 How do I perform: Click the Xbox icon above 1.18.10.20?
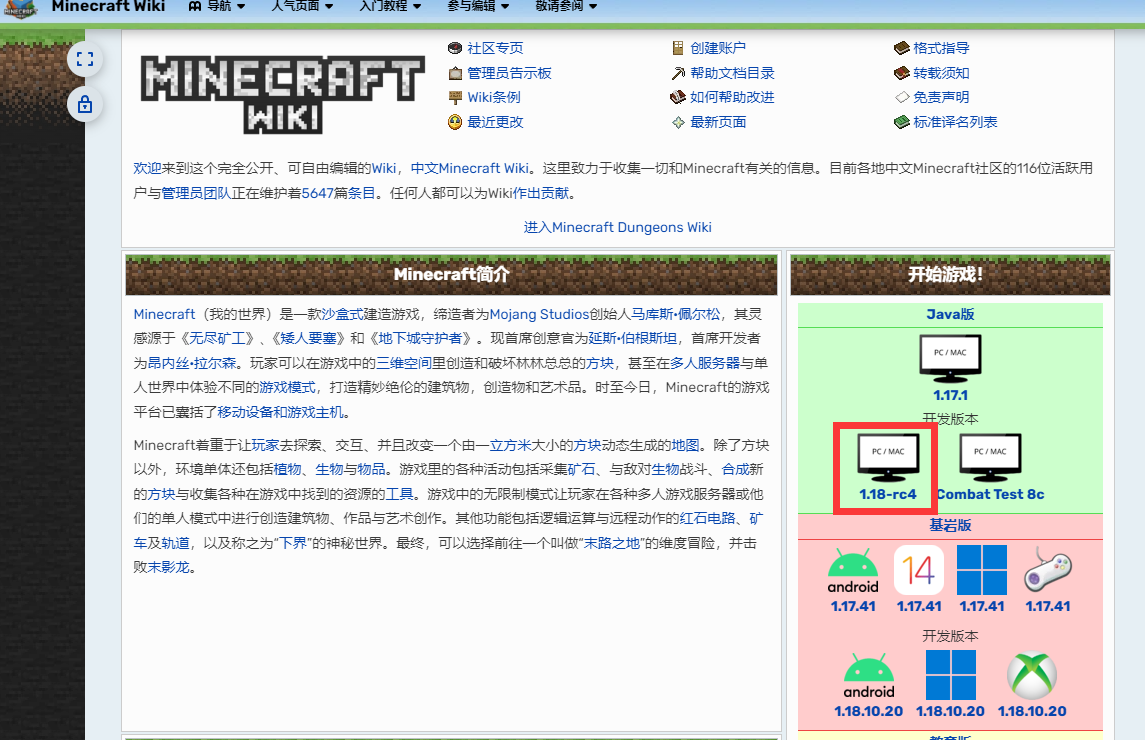(1032, 676)
